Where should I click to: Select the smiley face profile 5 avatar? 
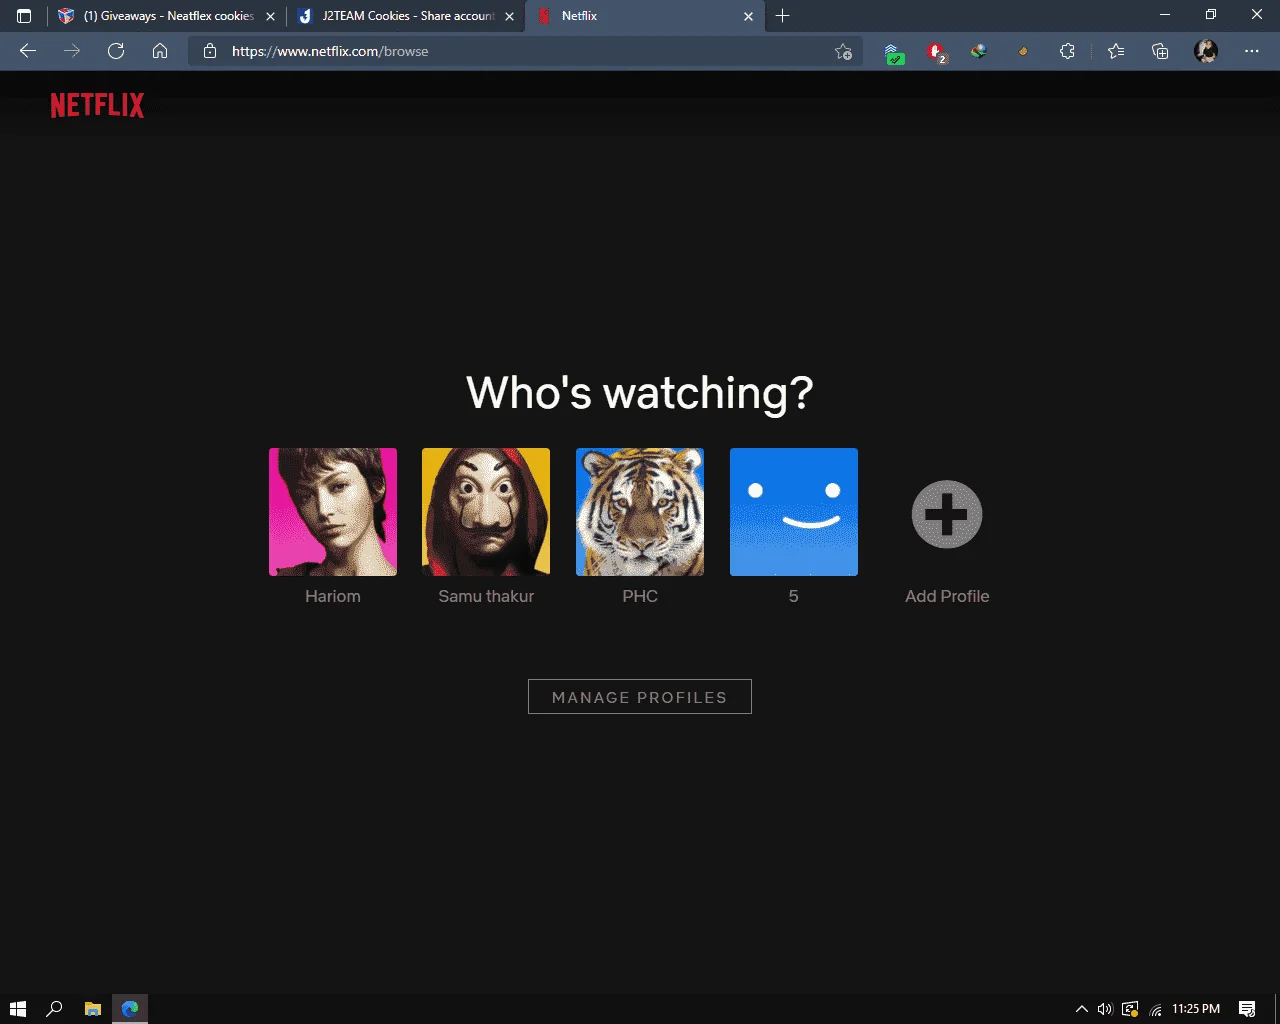(794, 512)
